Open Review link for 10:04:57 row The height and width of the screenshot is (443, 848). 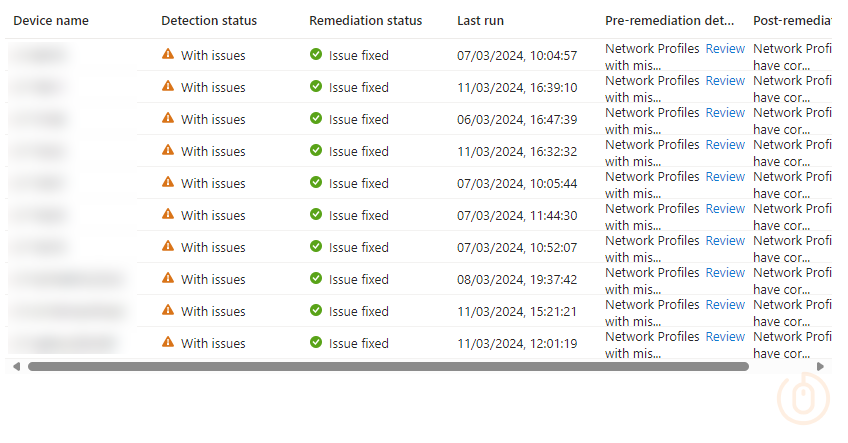coord(725,48)
